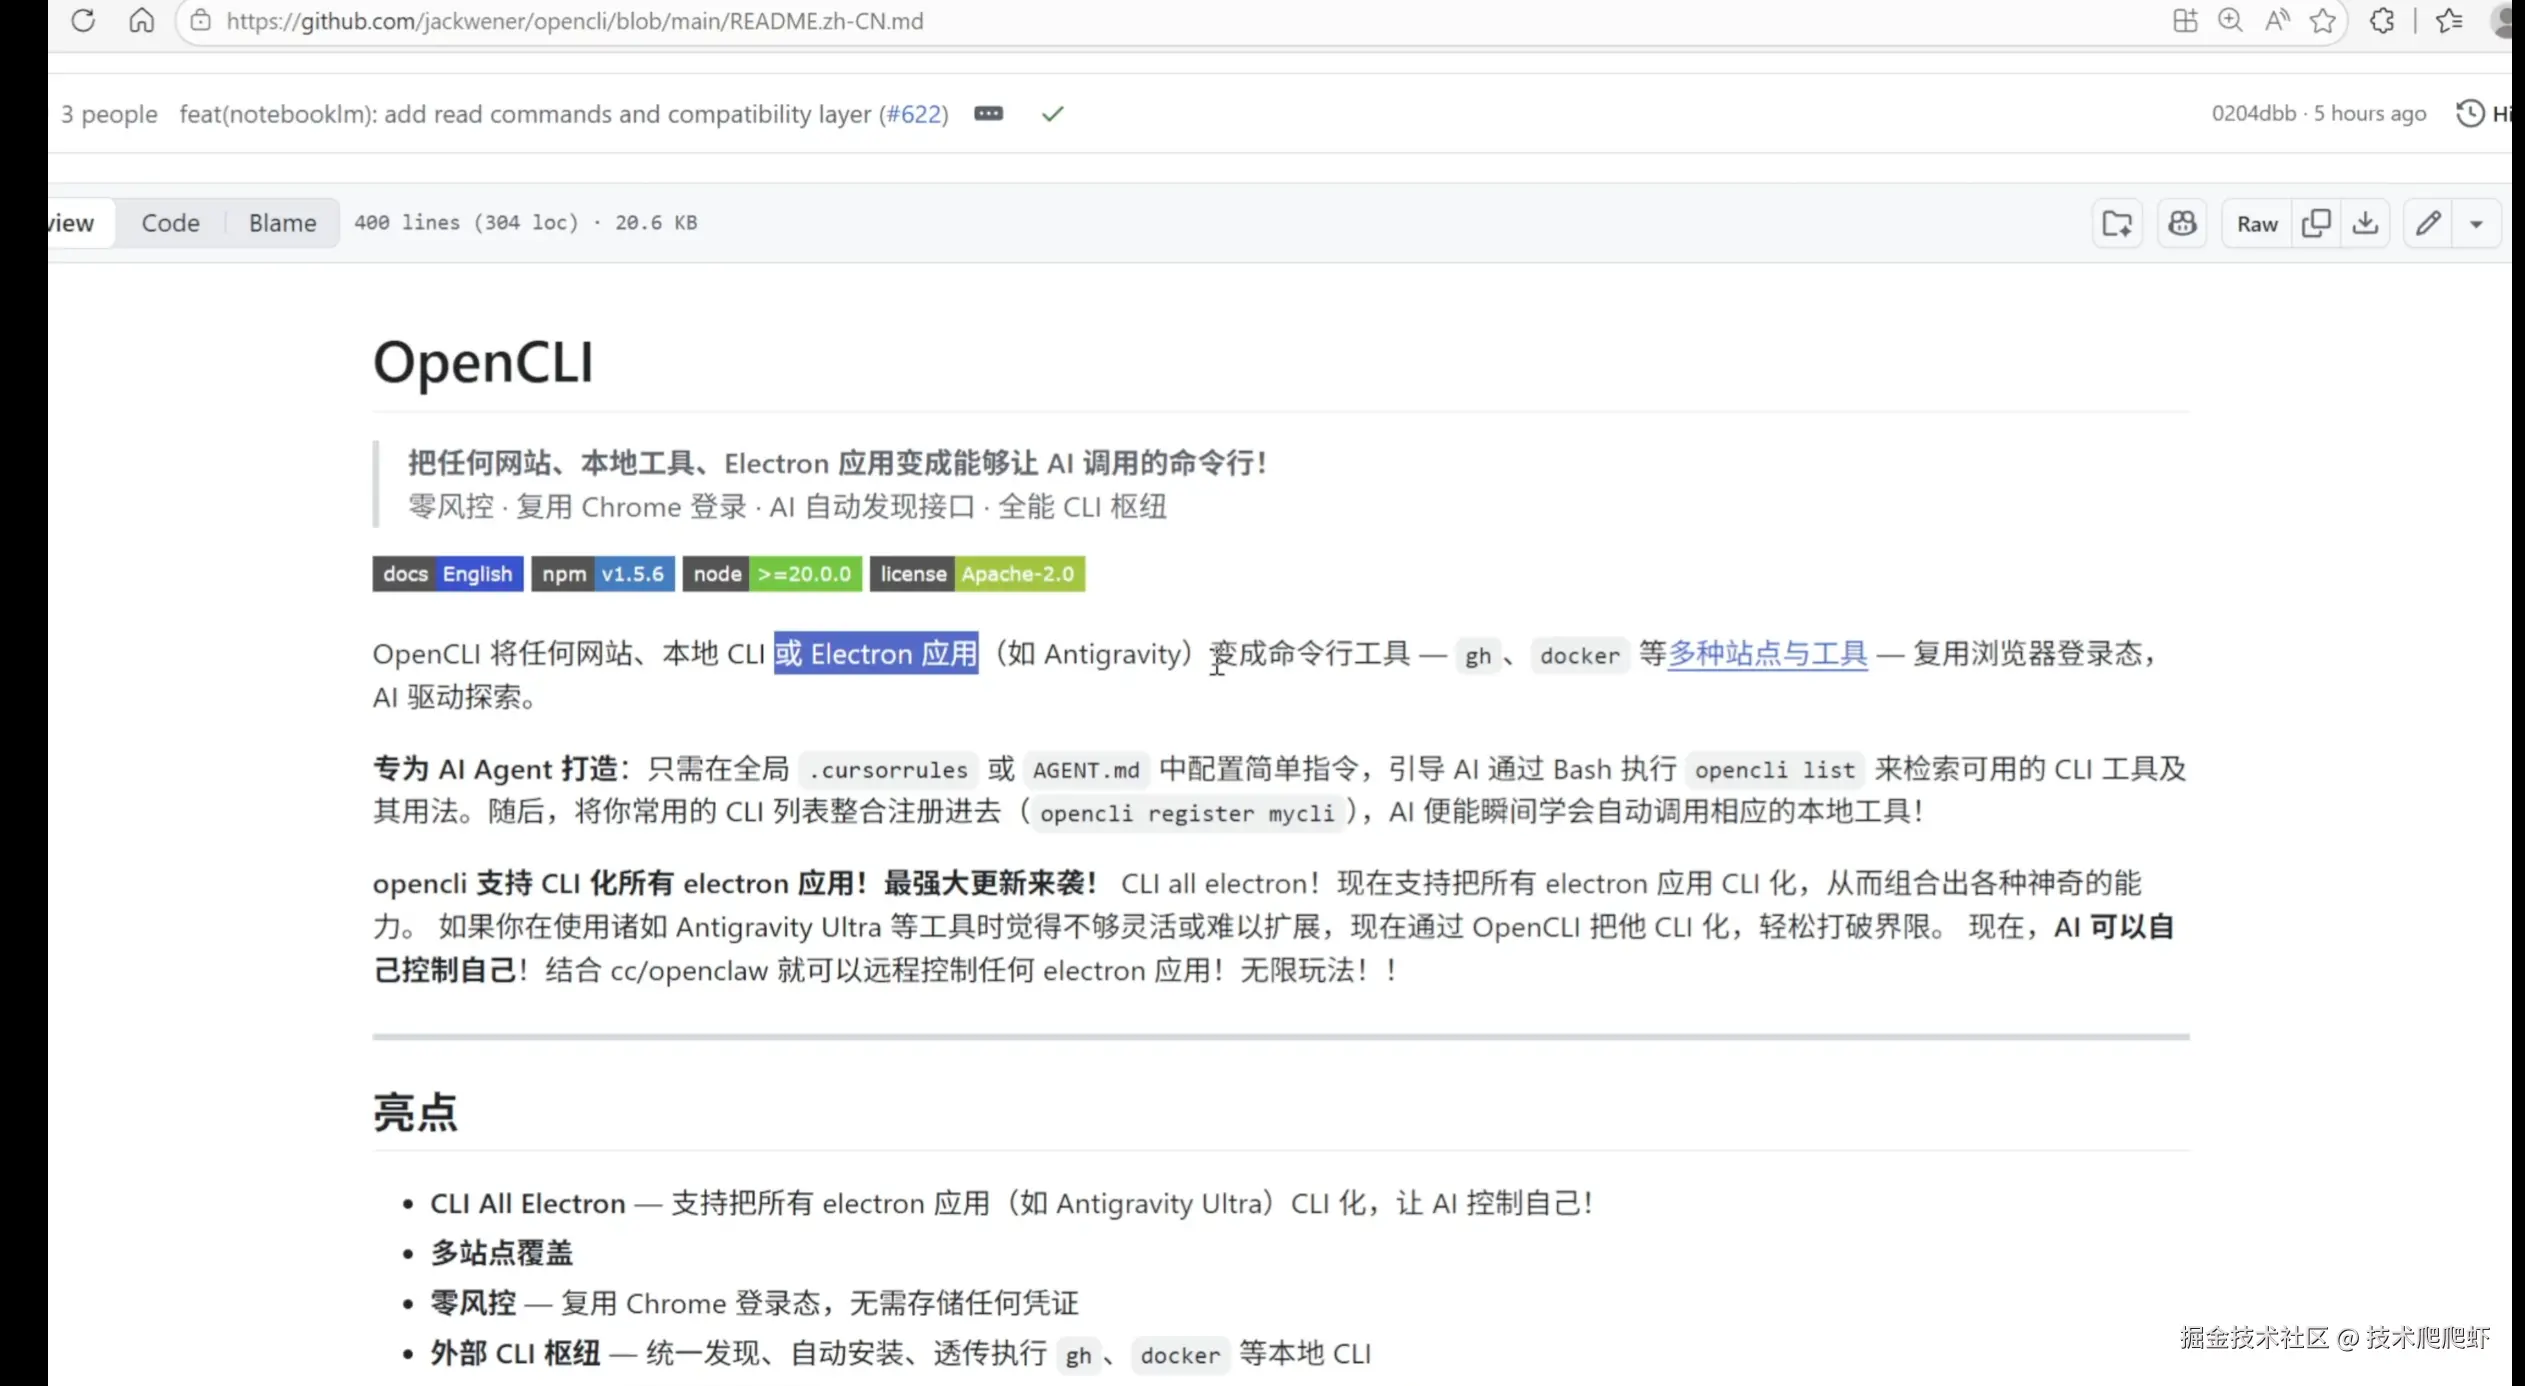Click the green commit status checkmark

[1052, 114]
